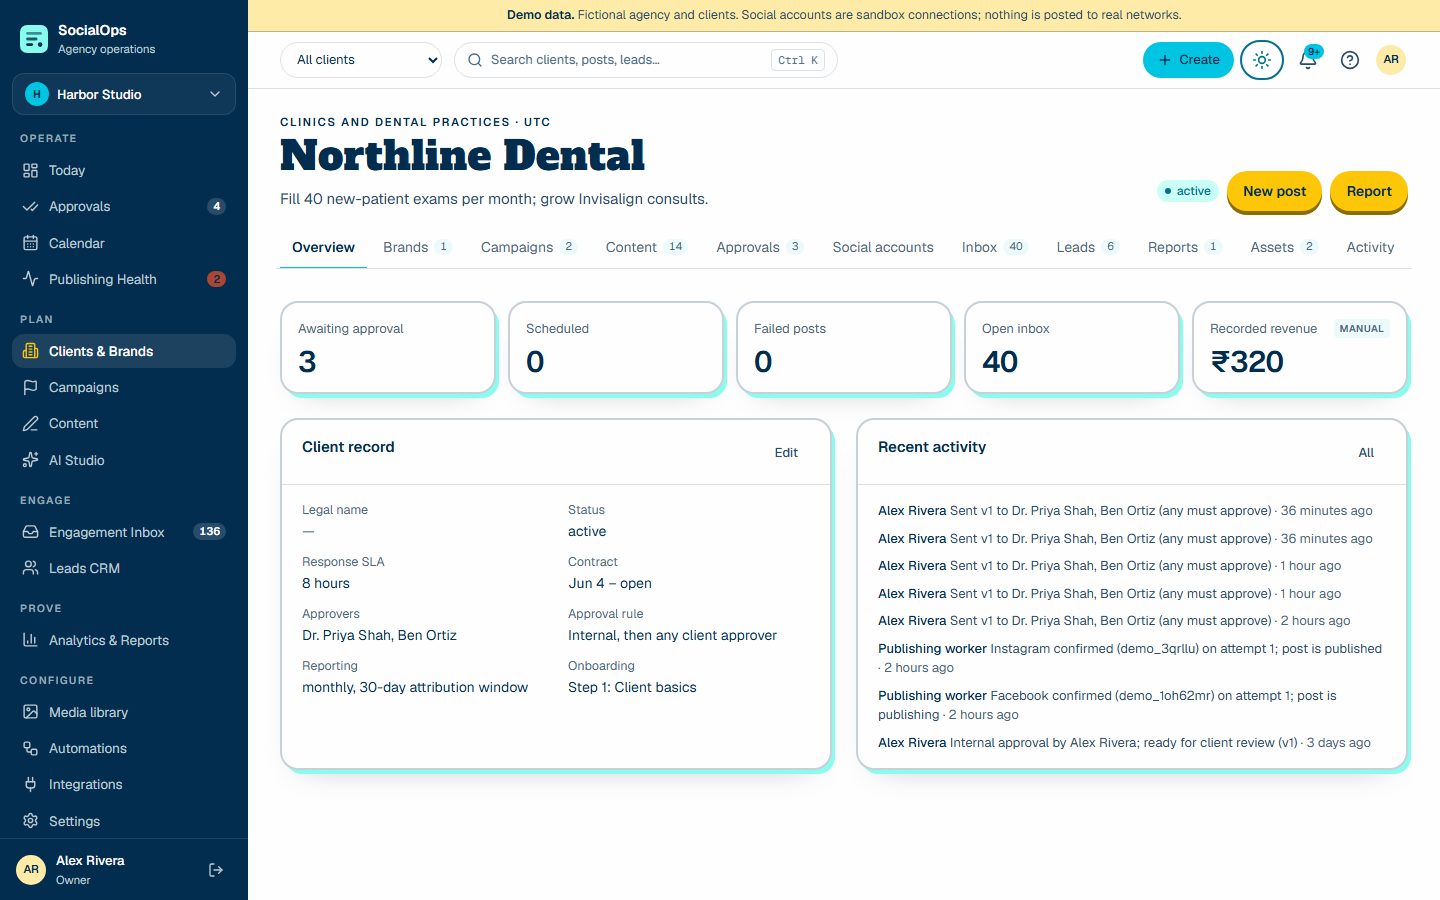Click the search magnifier icon
Image resolution: width=1440 pixels, height=900 pixels.
pos(475,60)
